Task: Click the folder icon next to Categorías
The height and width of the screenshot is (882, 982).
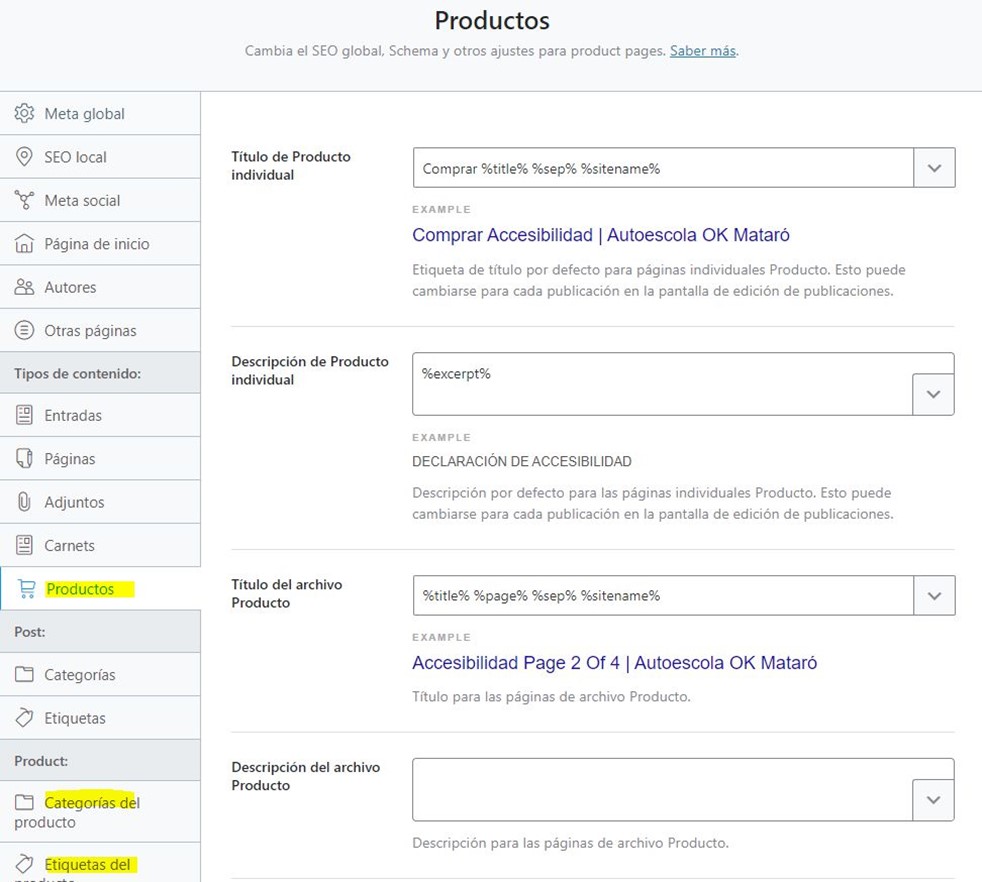Action: [x=25, y=675]
